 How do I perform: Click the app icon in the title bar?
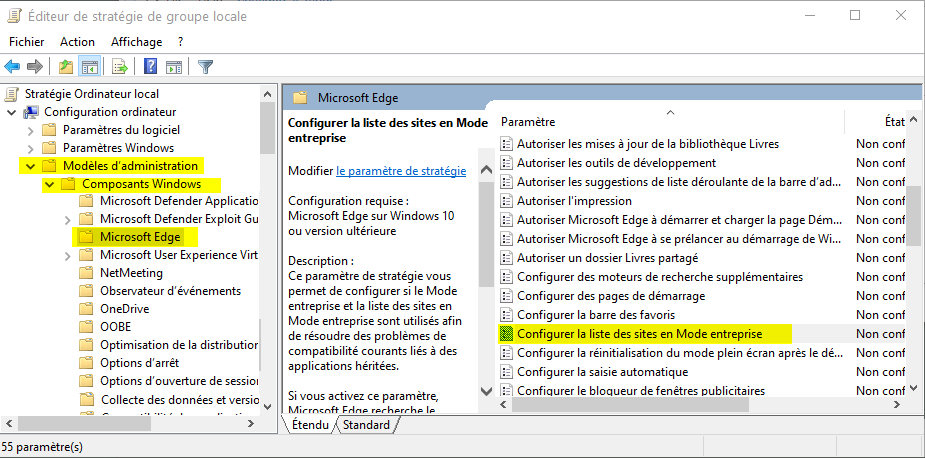point(15,16)
